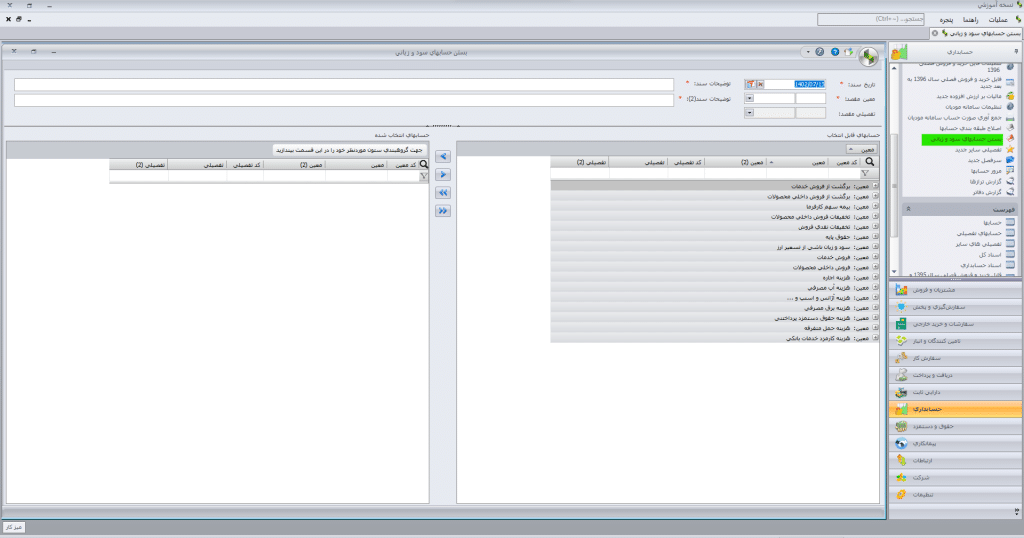Open ارتباطات module
Image resolution: width=1024 pixels, height=538 pixels.
tap(955, 460)
